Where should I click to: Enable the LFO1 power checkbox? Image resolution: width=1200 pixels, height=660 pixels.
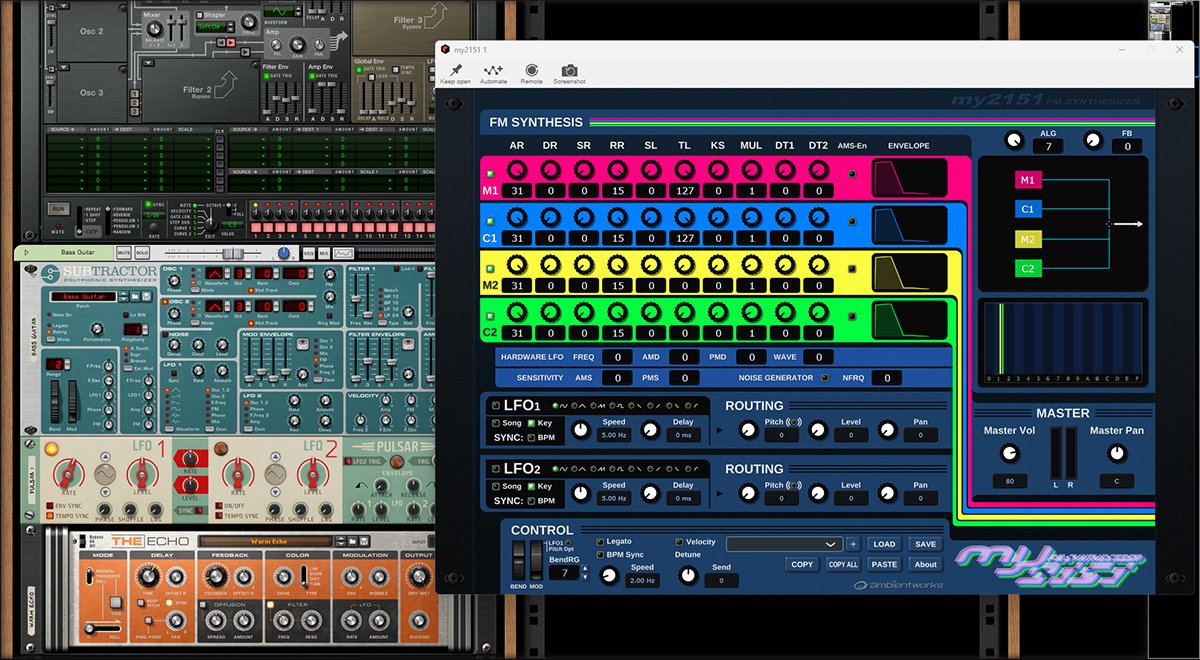tap(496, 406)
